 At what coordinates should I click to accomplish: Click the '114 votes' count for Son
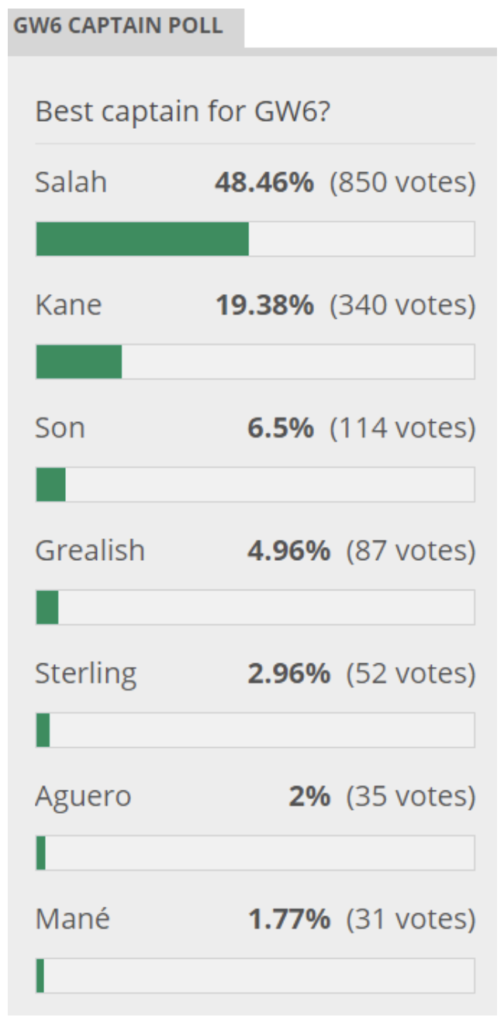point(403,428)
